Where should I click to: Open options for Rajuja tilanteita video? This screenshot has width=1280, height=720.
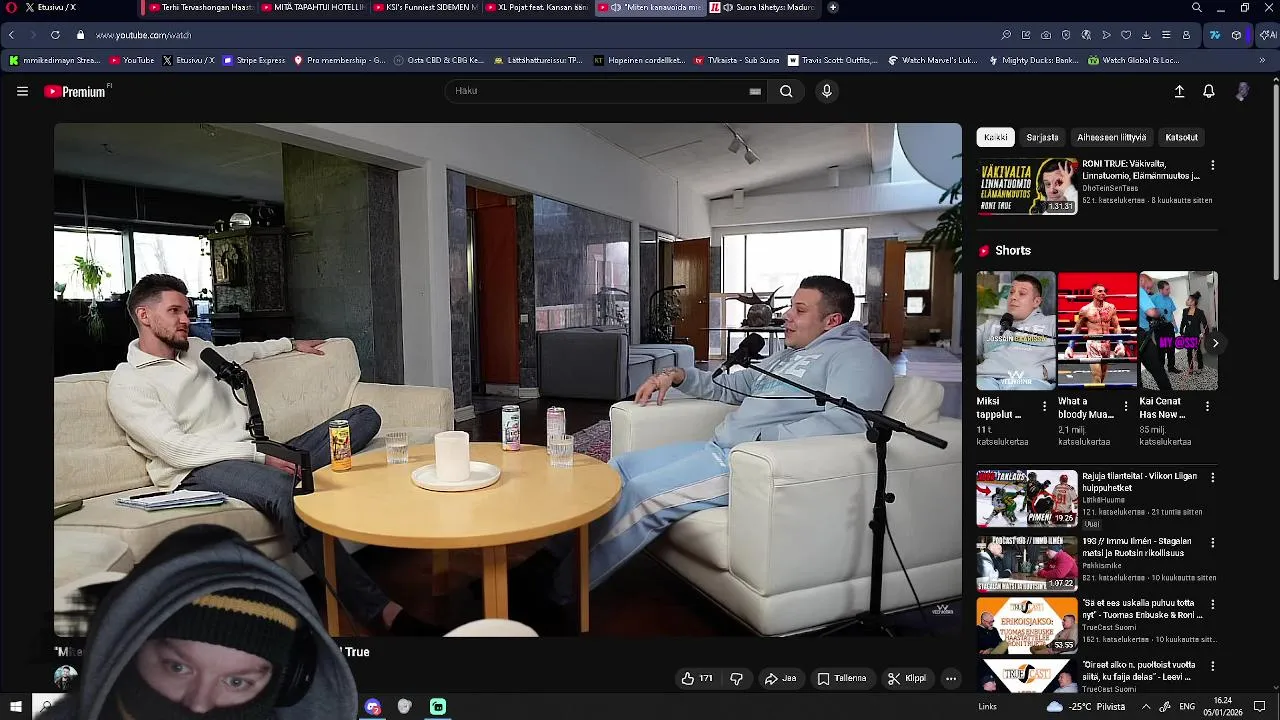[x=1213, y=478]
